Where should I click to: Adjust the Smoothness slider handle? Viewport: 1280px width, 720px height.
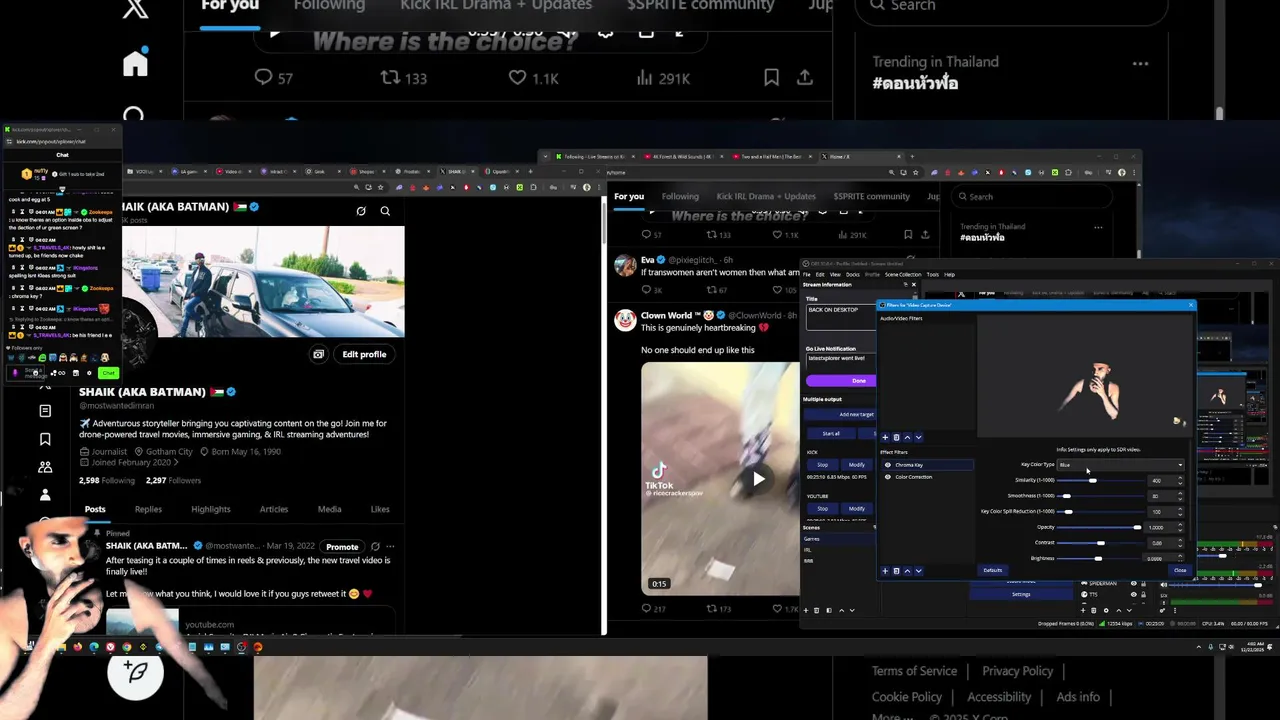click(1067, 496)
